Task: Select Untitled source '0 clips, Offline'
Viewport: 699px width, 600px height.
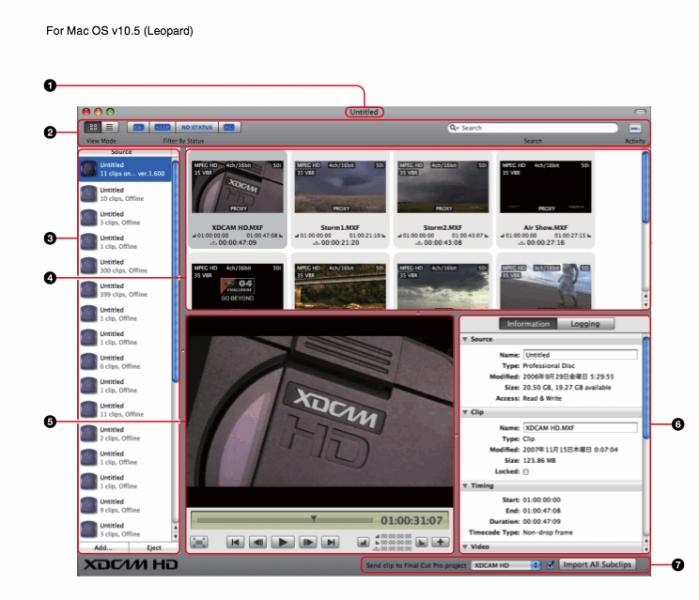Action: 125,362
